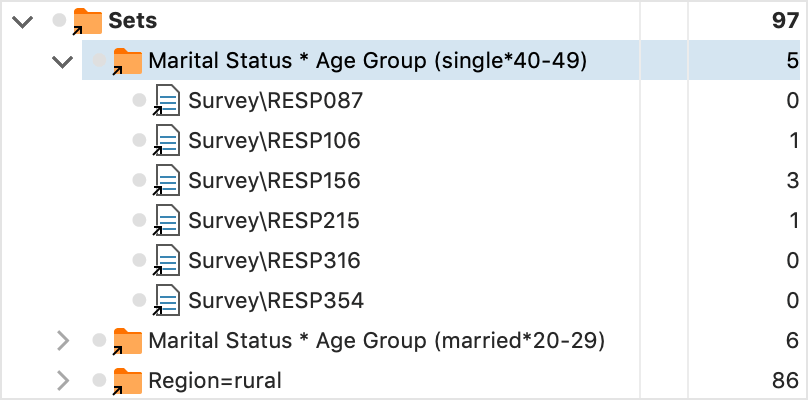Click the RESP156 document icon
The height and width of the screenshot is (400, 808).
tap(167, 181)
